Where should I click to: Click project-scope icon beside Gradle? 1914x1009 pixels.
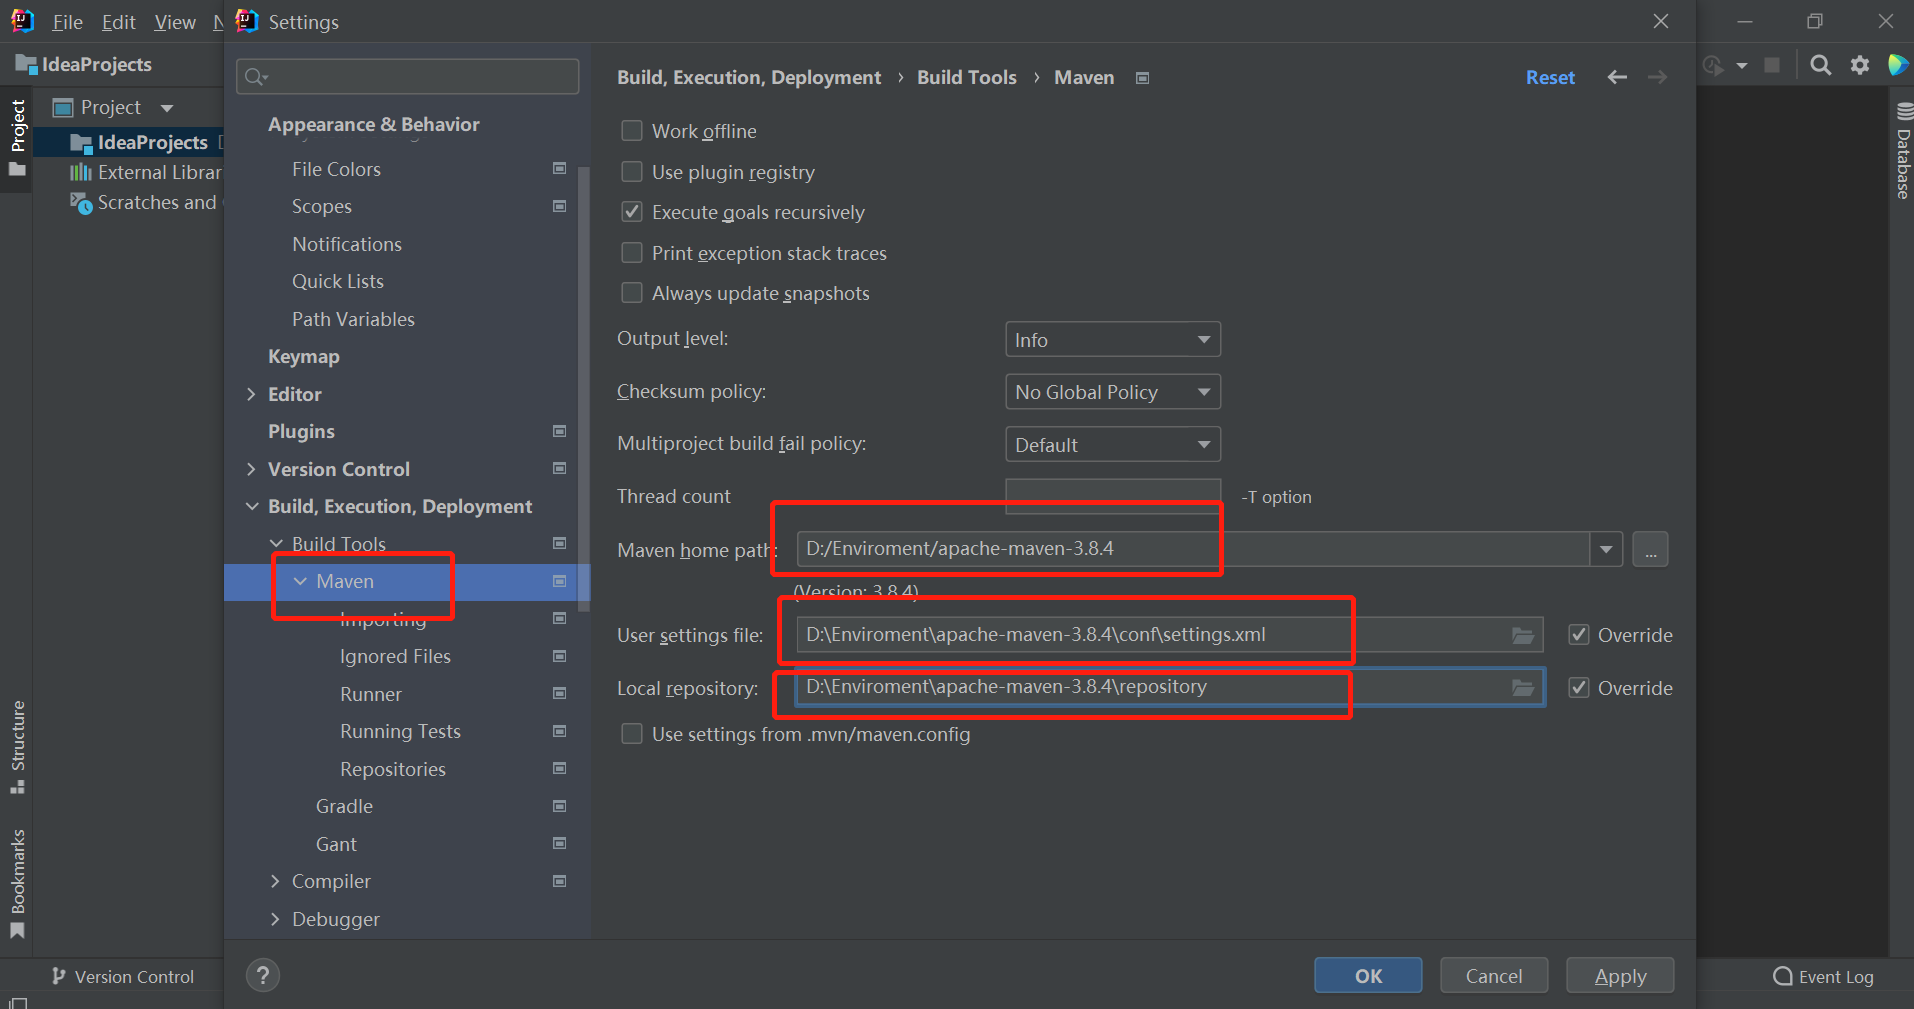[x=560, y=806]
